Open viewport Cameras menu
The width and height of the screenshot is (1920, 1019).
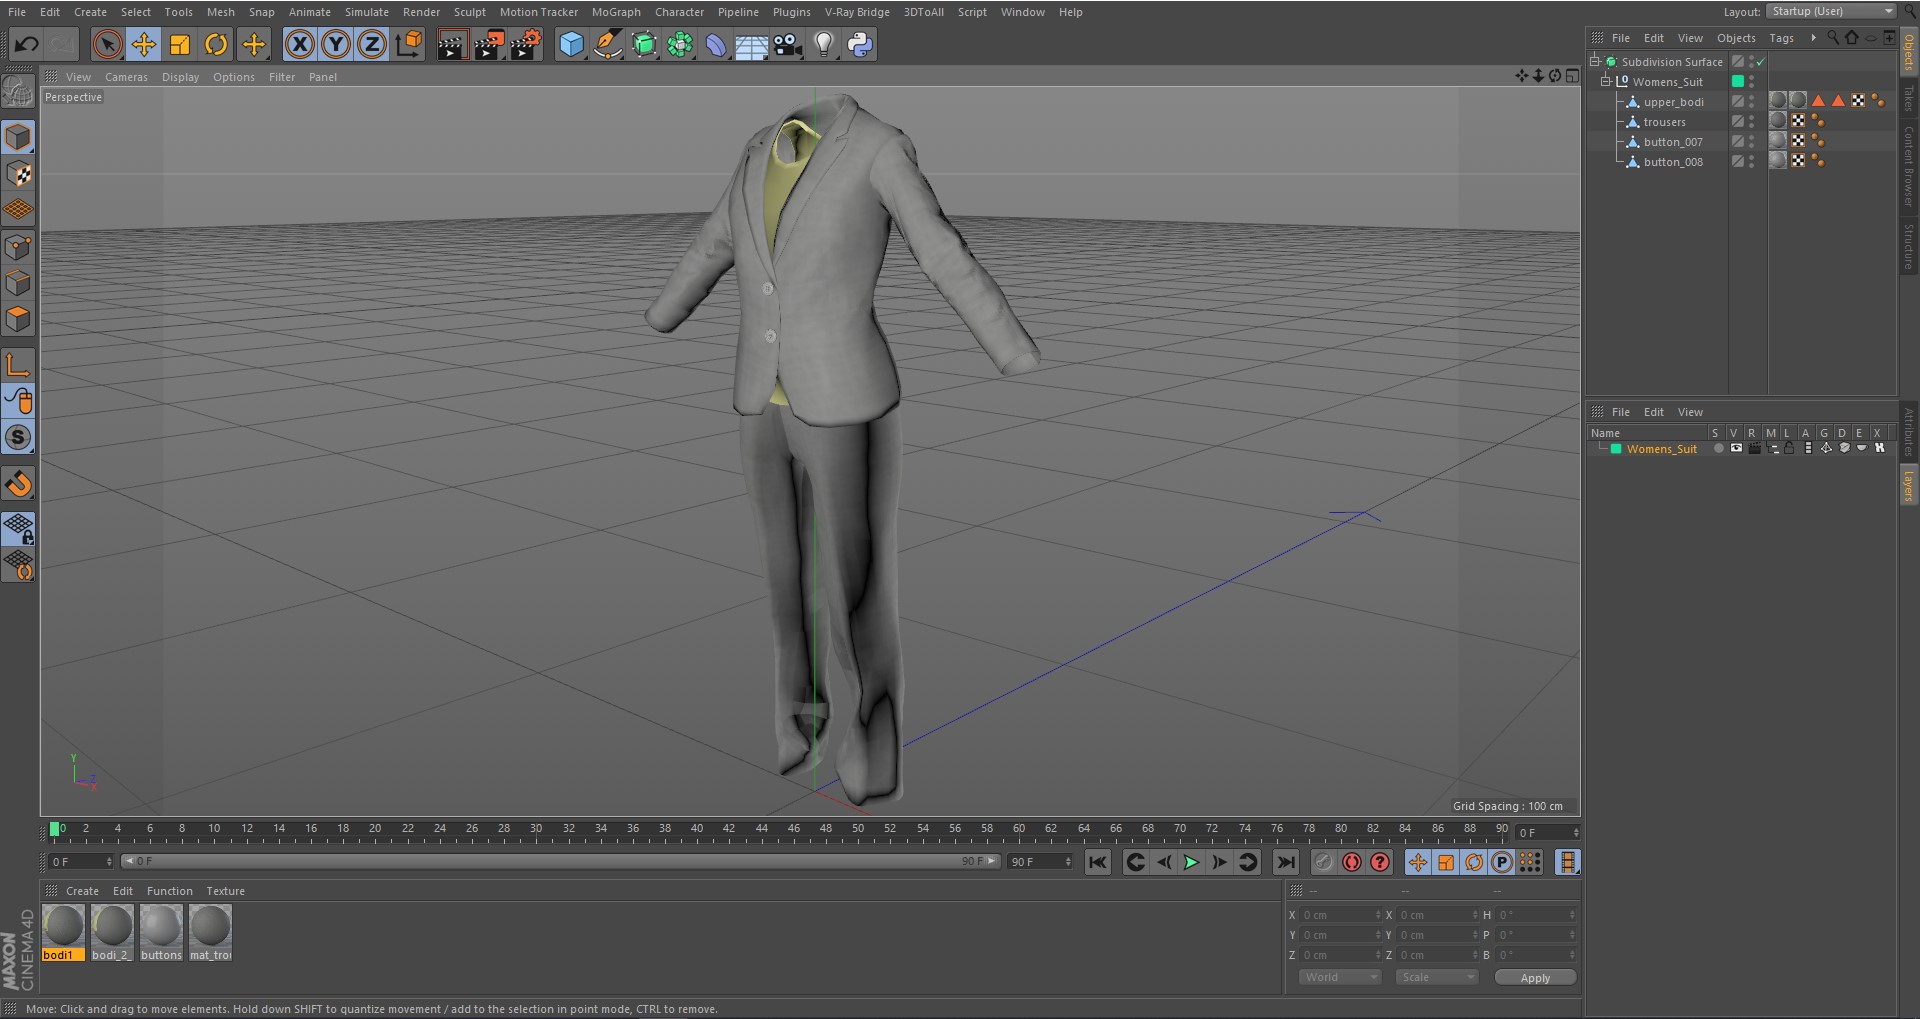point(126,77)
